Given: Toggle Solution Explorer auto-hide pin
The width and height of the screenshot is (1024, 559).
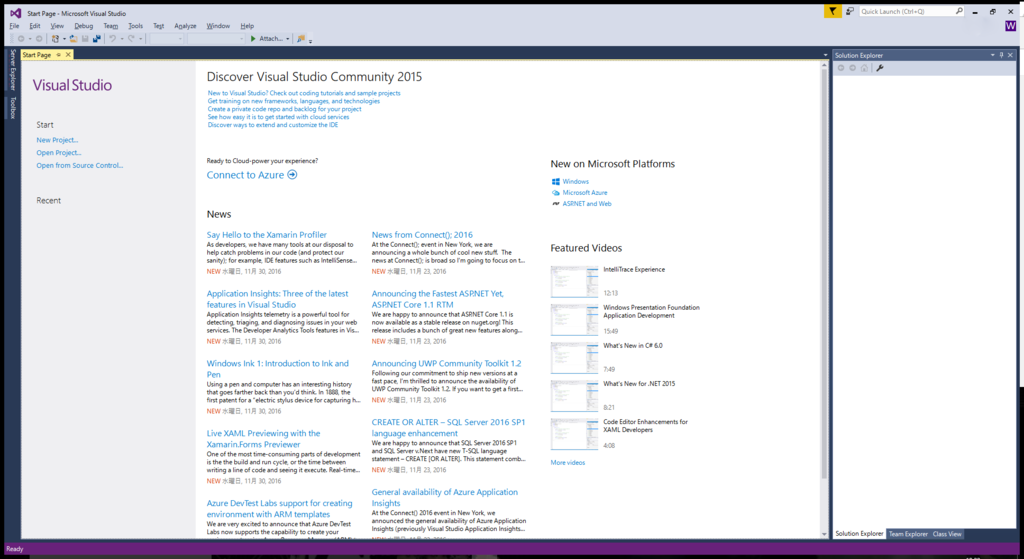Looking at the screenshot, I should pyautogui.click(x=1001, y=56).
